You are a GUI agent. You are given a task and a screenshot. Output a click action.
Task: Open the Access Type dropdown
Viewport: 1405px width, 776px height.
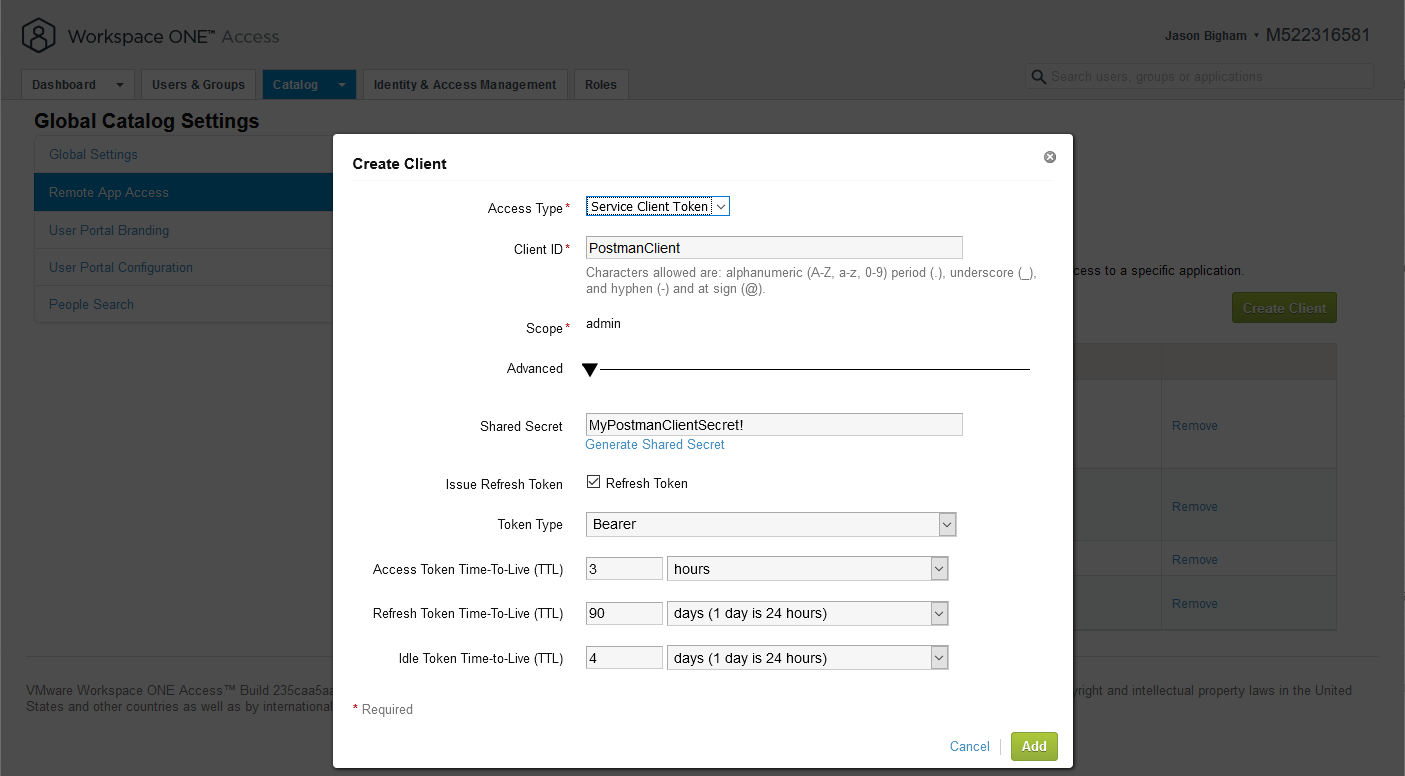[718, 205]
